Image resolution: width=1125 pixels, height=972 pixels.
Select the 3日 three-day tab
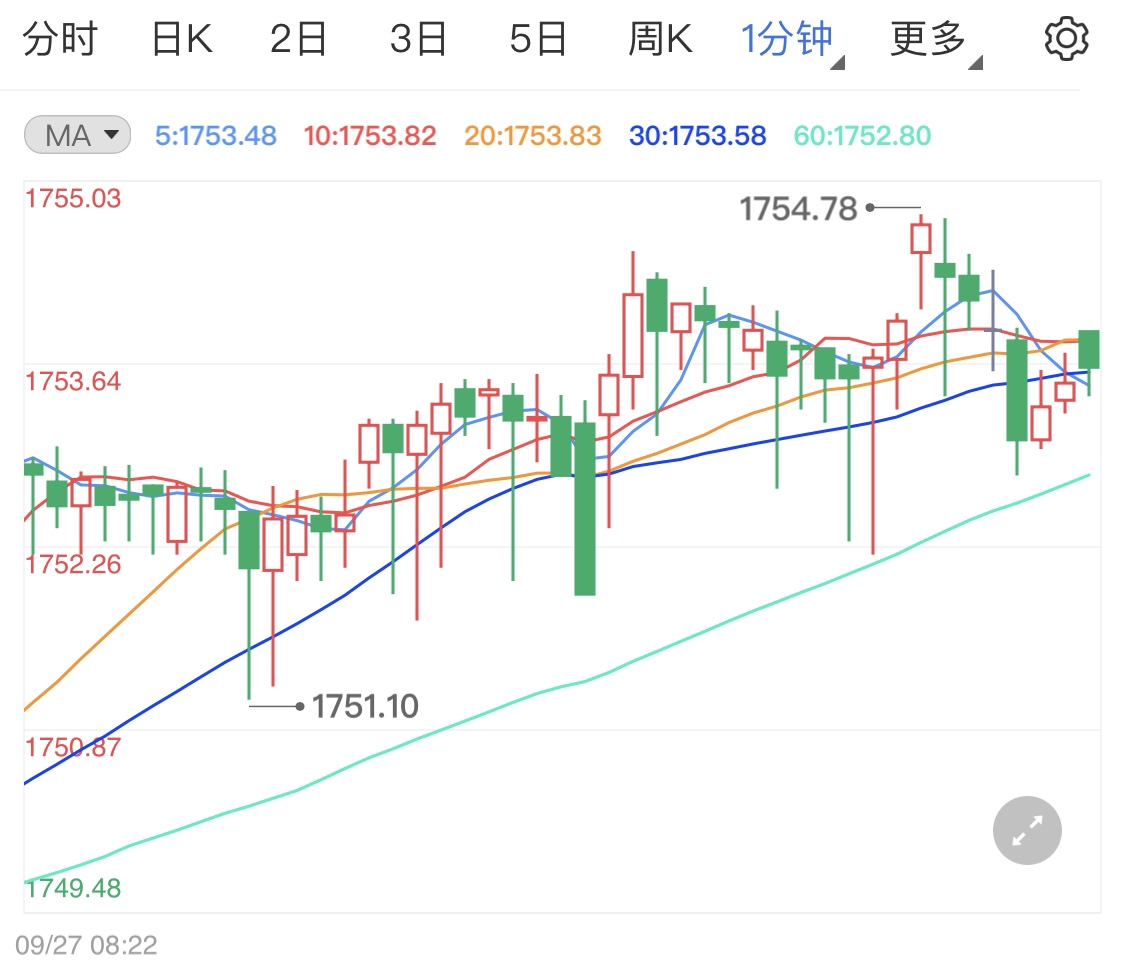coord(418,39)
